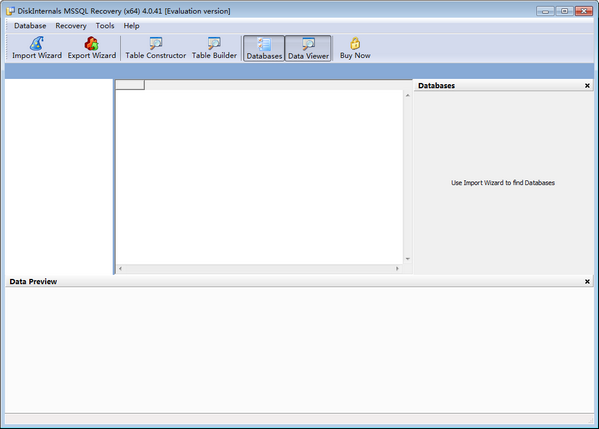Click the vertical scrollbar down arrow
This screenshot has height=429, width=599.
[x=408, y=259]
